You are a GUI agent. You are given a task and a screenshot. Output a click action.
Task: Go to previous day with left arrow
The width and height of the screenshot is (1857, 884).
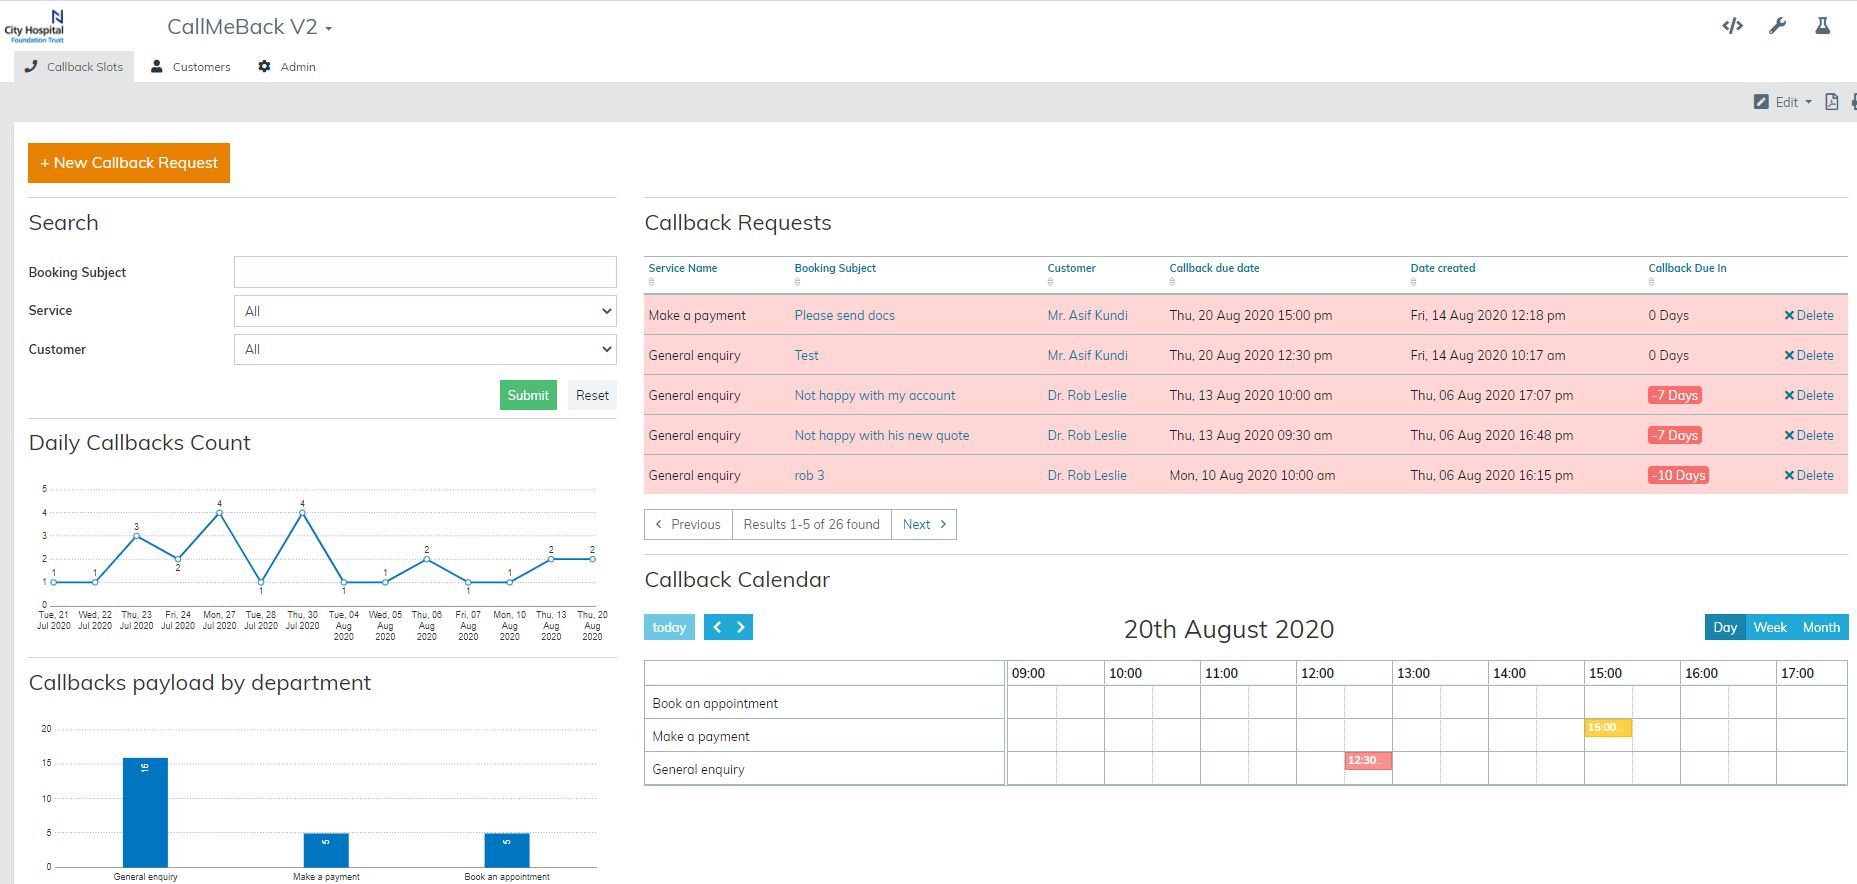[717, 627]
